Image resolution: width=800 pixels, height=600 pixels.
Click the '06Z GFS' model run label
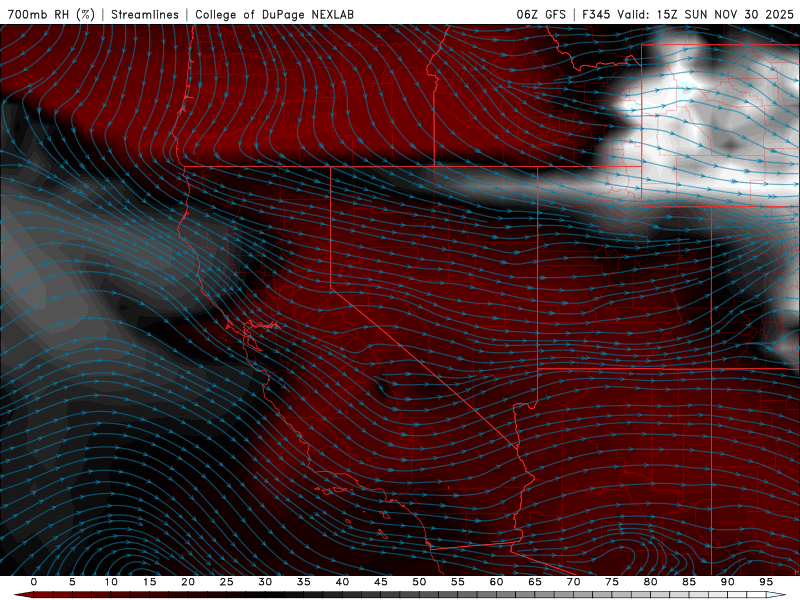point(541,14)
